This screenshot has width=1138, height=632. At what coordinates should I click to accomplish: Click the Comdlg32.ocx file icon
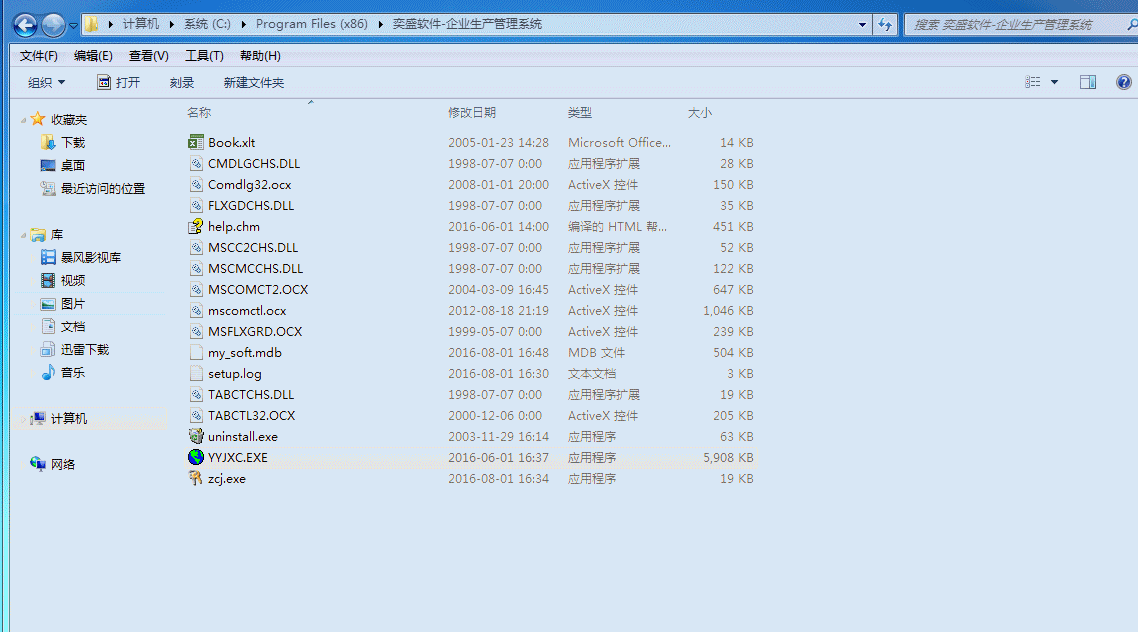tap(195, 184)
